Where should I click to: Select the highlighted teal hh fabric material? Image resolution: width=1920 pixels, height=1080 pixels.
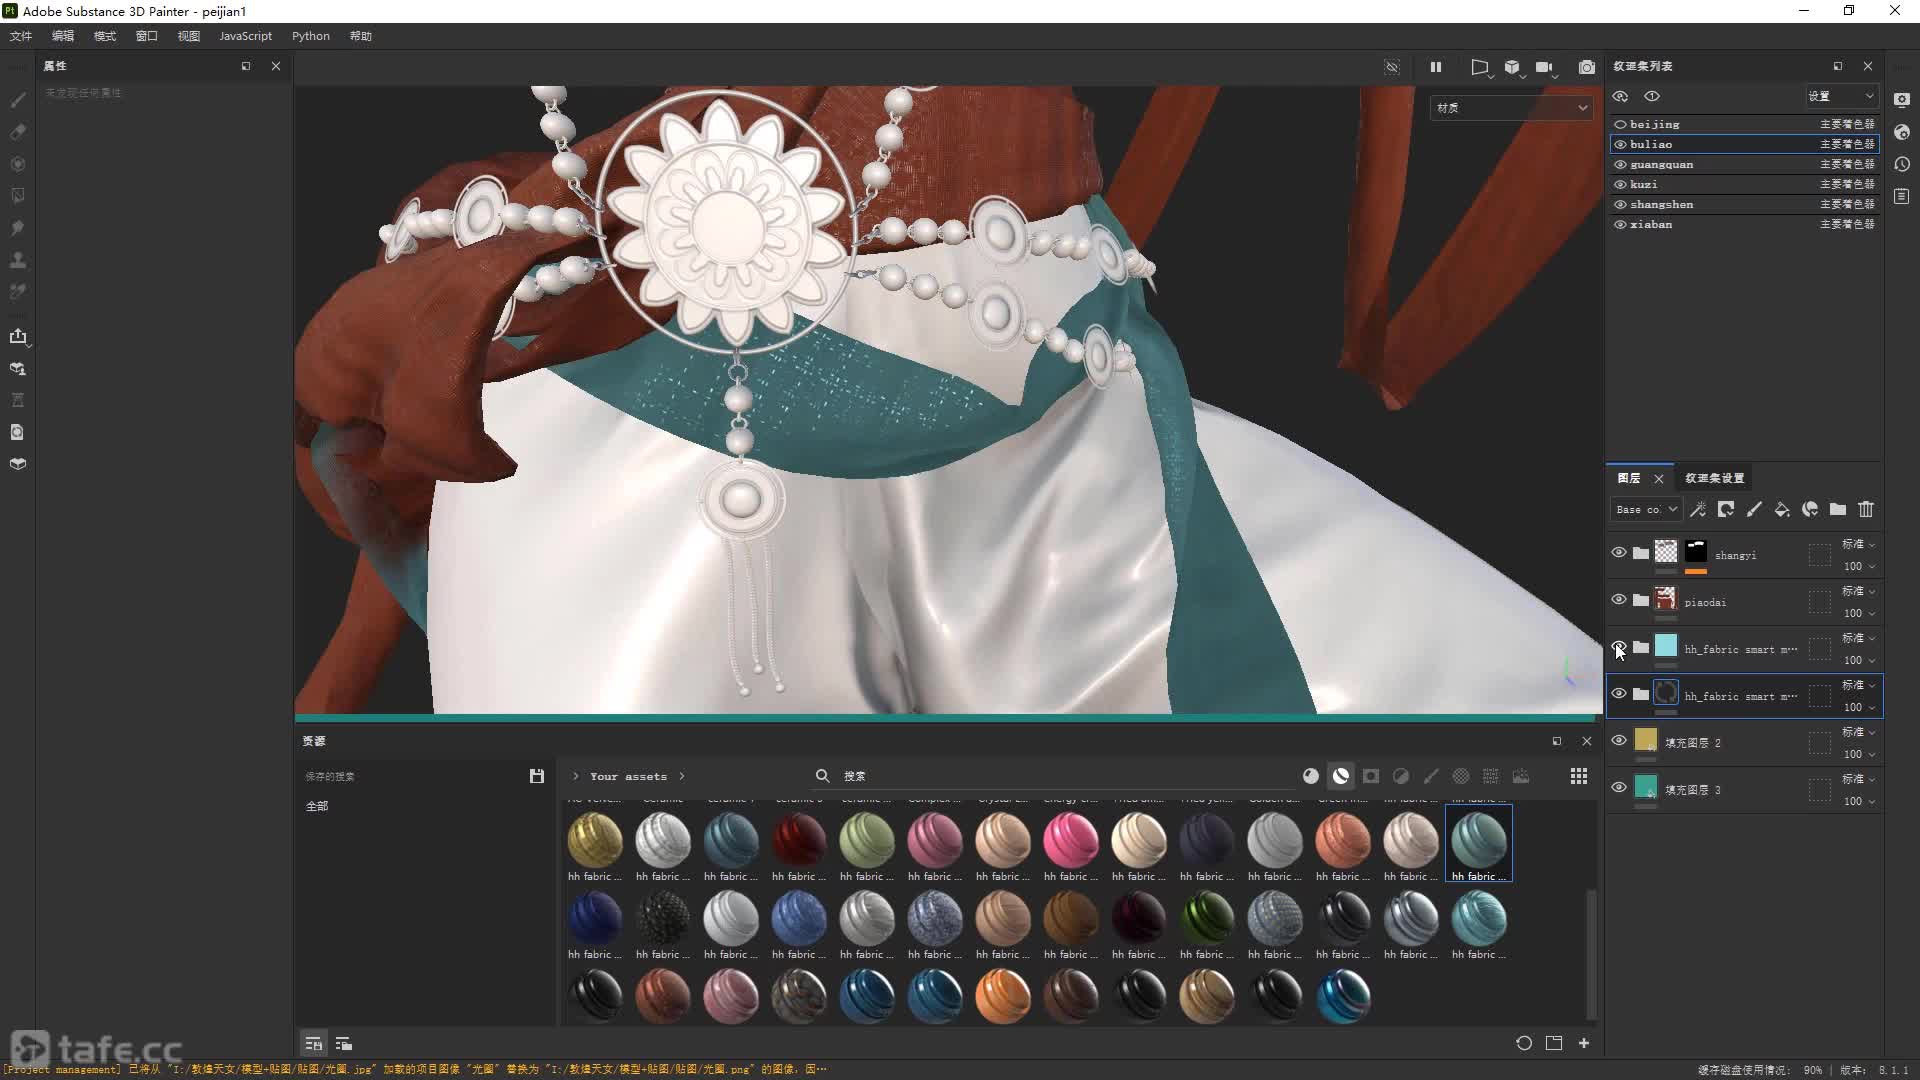[x=1479, y=845]
